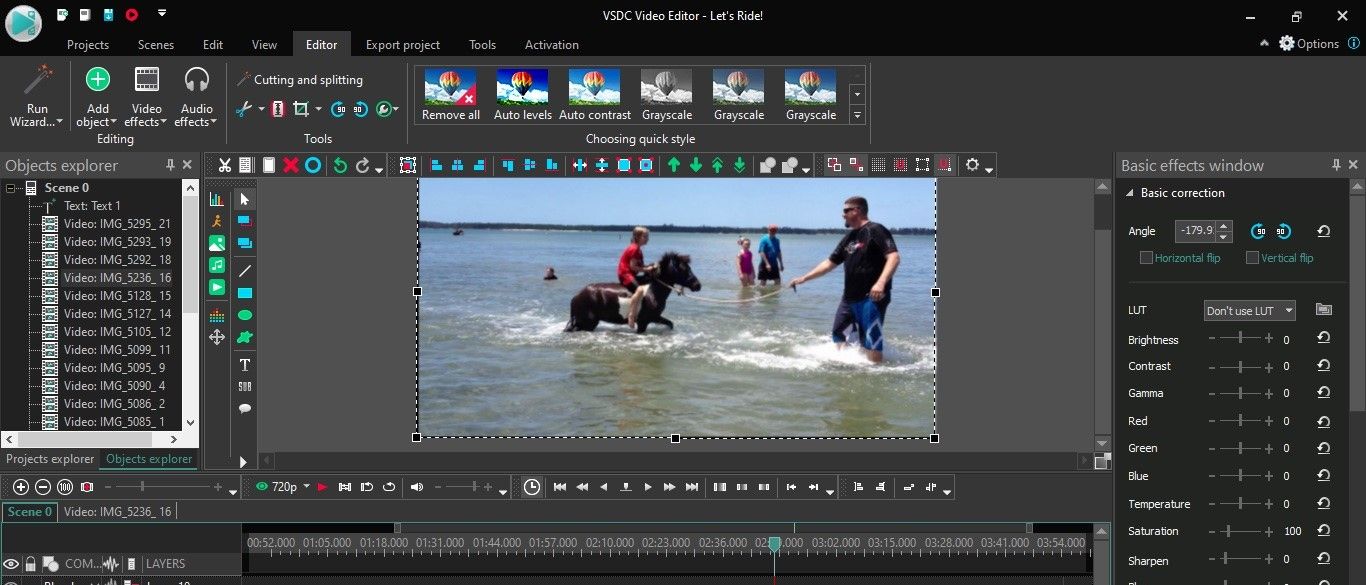
Task: Select the Ellipse drawing tool
Action: click(x=244, y=314)
